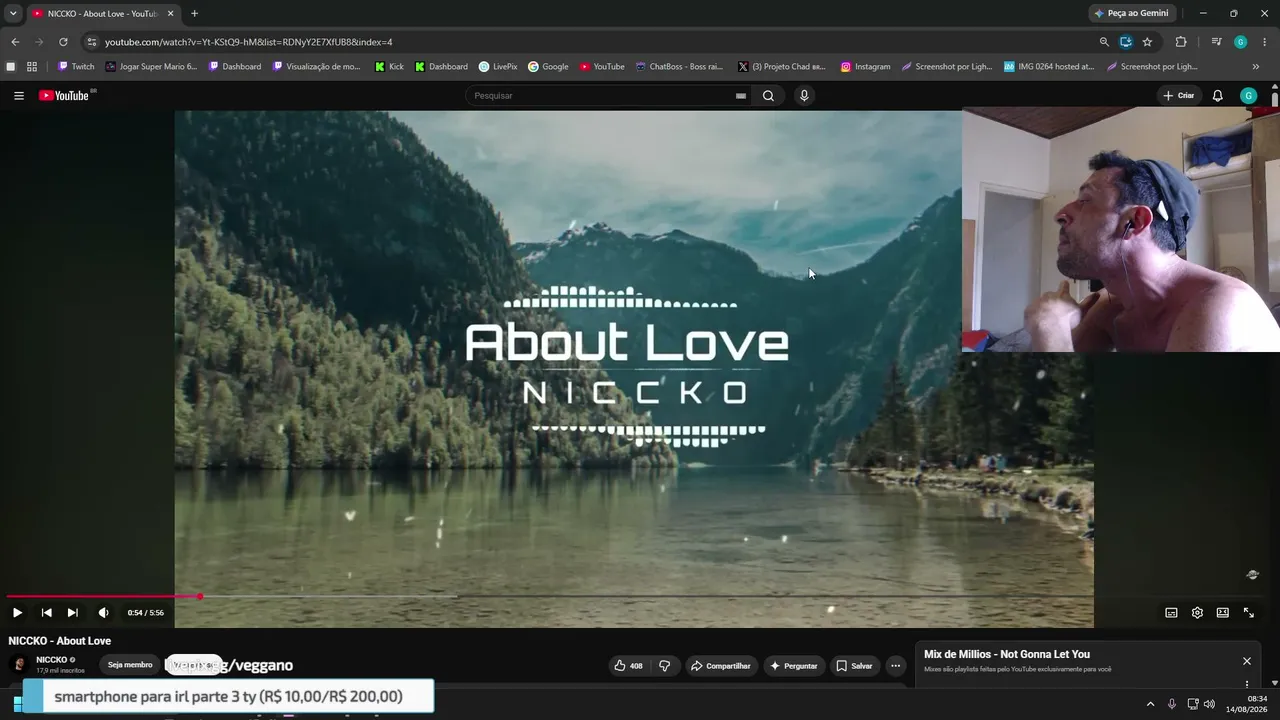View site information icon in address bar
1280x720 pixels.
click(92, 42)
